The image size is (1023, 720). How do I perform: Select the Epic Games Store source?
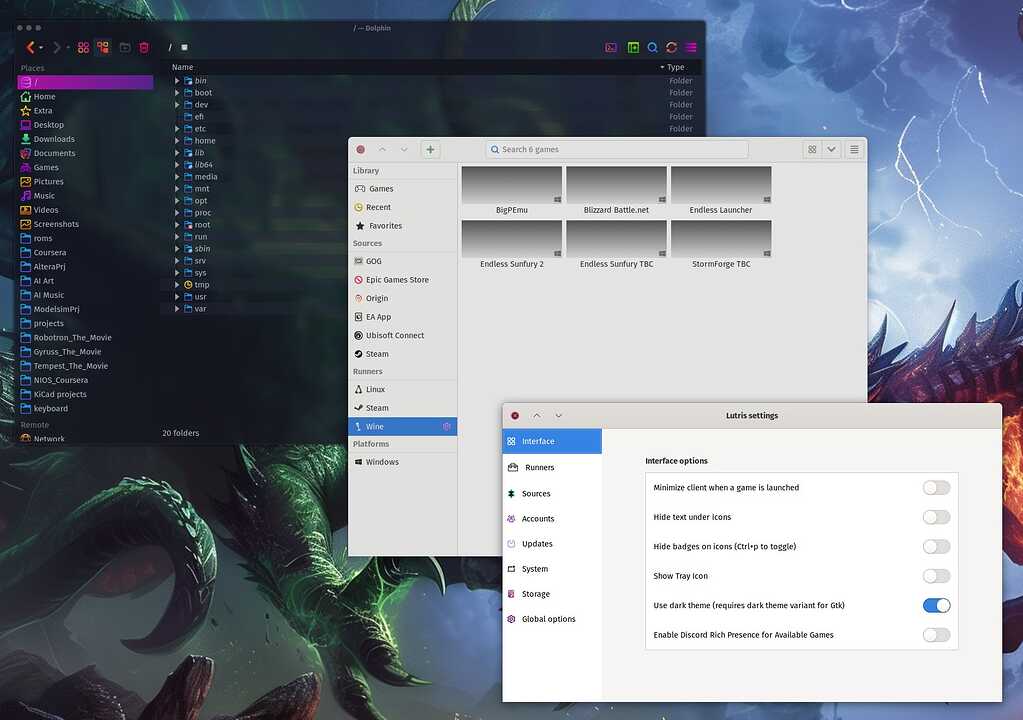(x=396, y=279)
